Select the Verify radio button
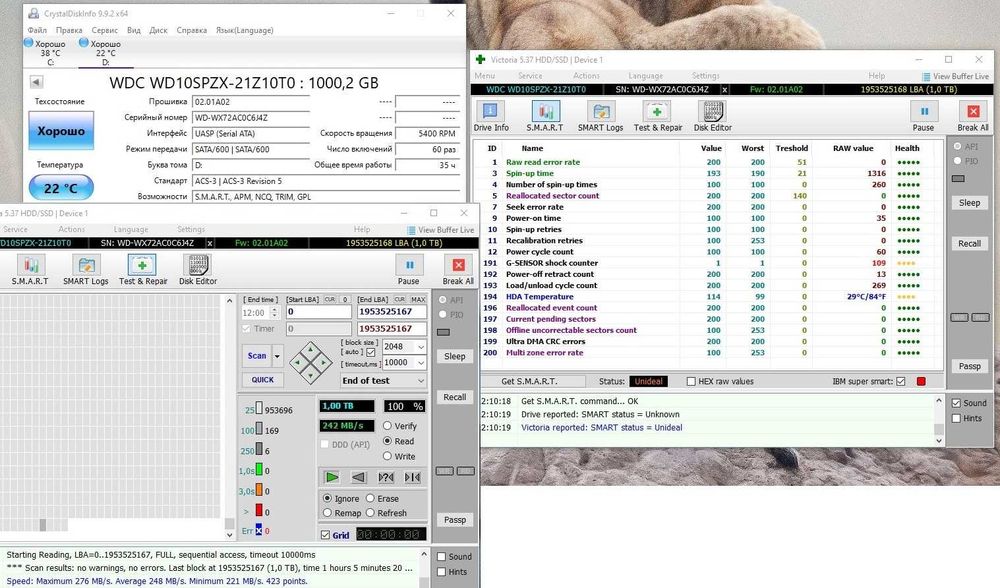Viewport: 1000px width, 588px height. [387, 425]
